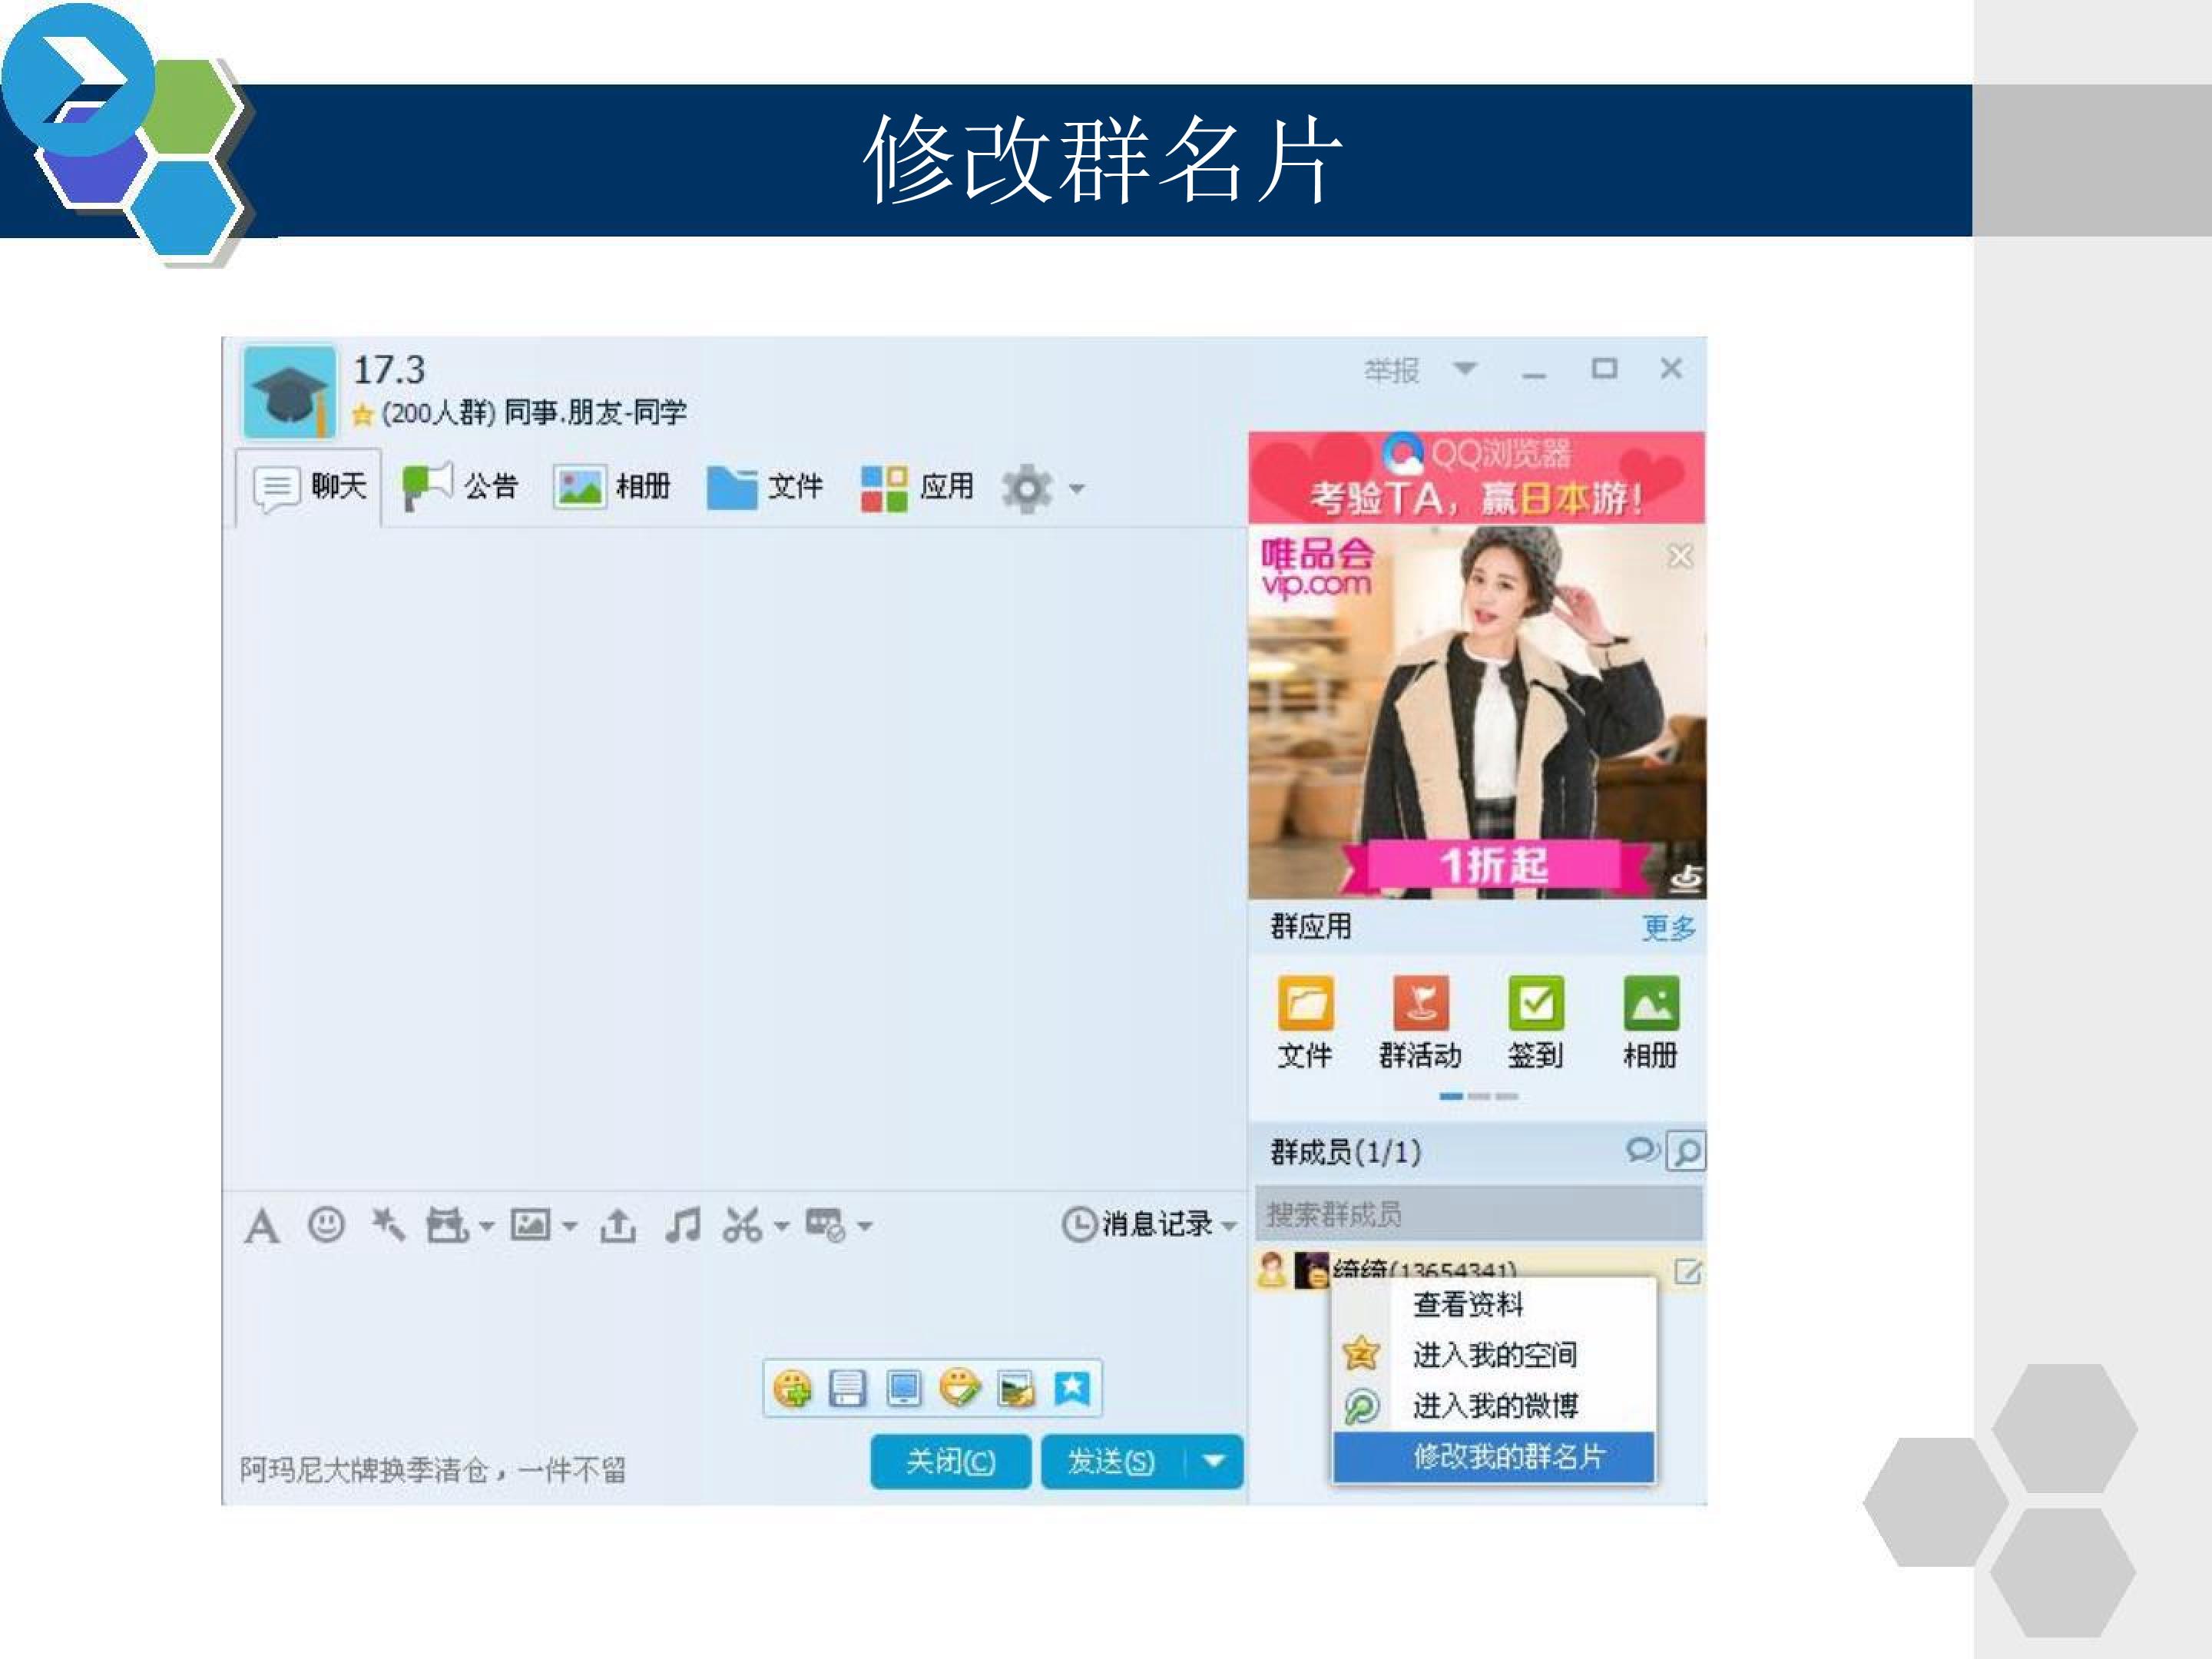
Task: Click the magic wand expression icon
Action: tap(387, 1224)
